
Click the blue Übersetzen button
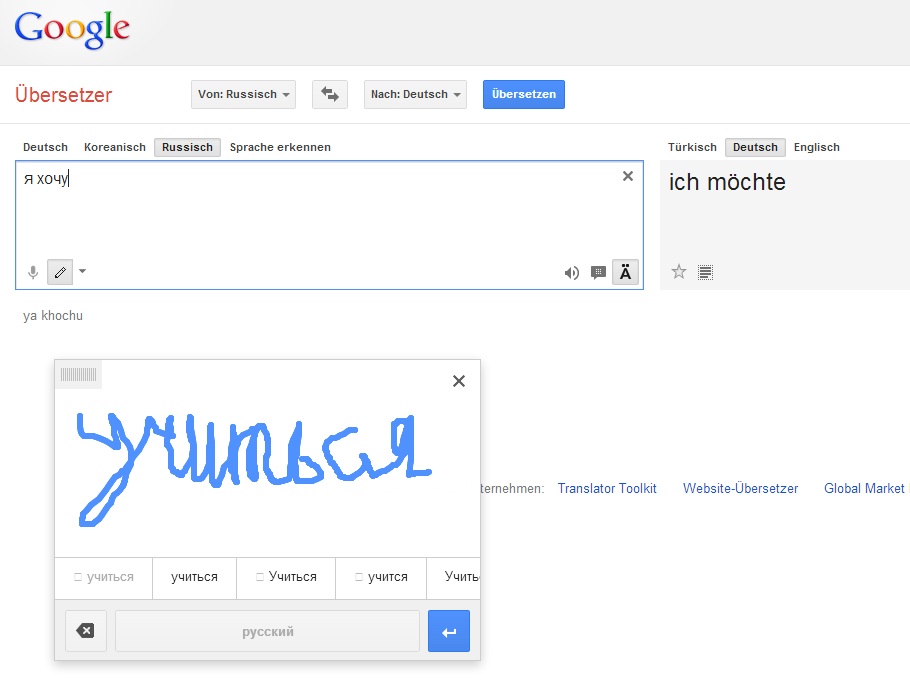tap(523, 94)
